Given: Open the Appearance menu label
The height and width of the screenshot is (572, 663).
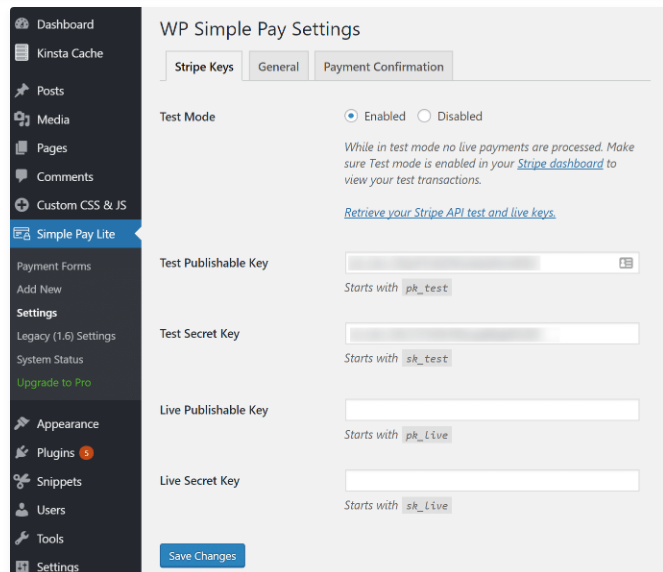Looking at the screenshot, I should pos(68,424).
